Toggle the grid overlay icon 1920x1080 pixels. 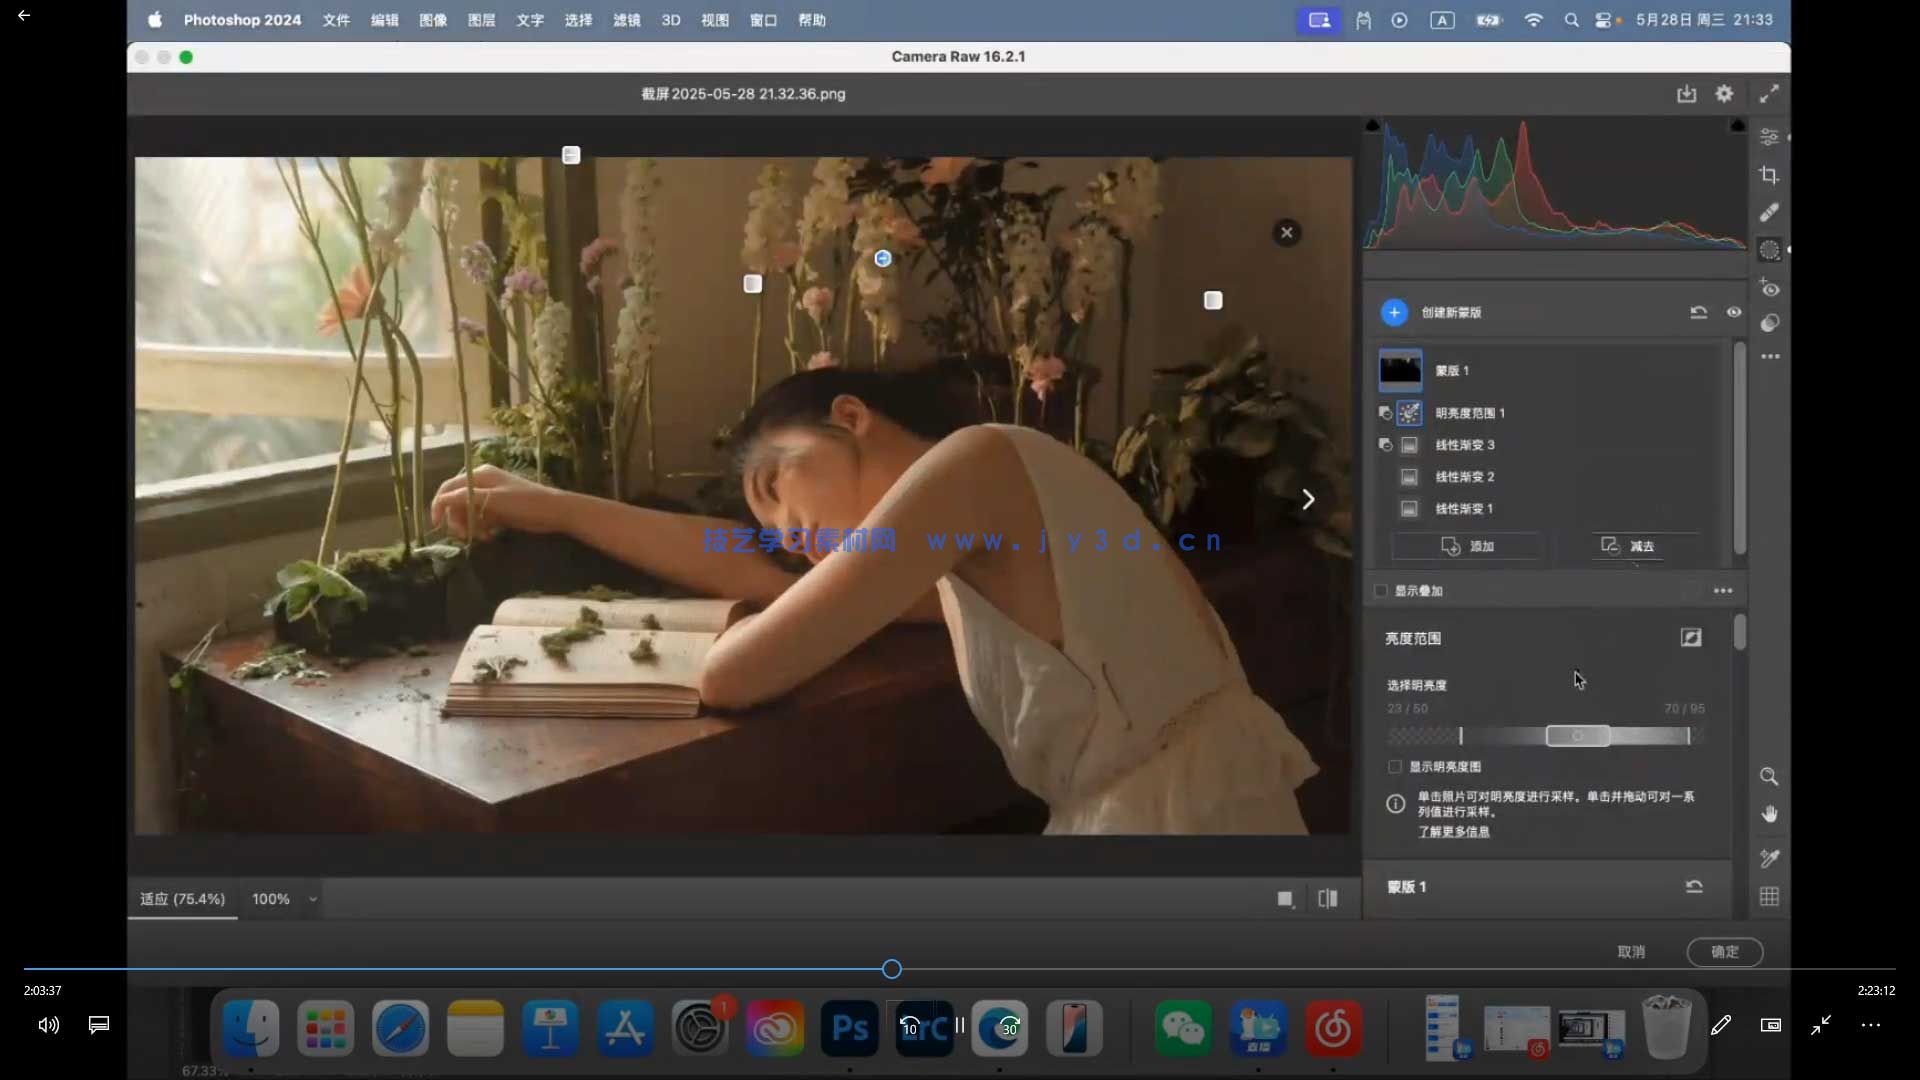pos(1769,896)
